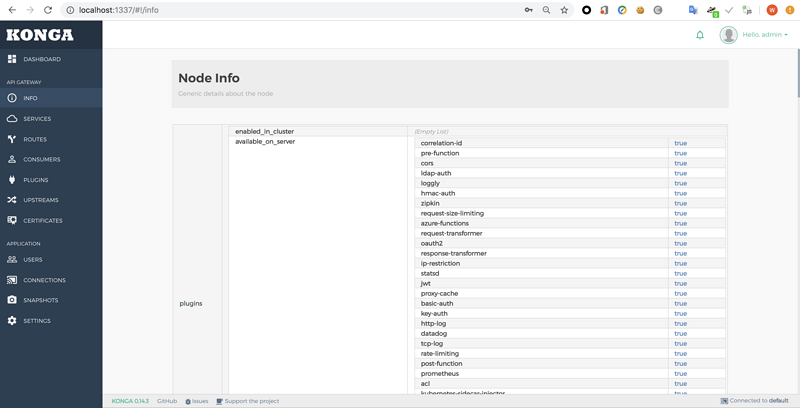Reload the page in browser
800x408 pixels.
(47, 10)
